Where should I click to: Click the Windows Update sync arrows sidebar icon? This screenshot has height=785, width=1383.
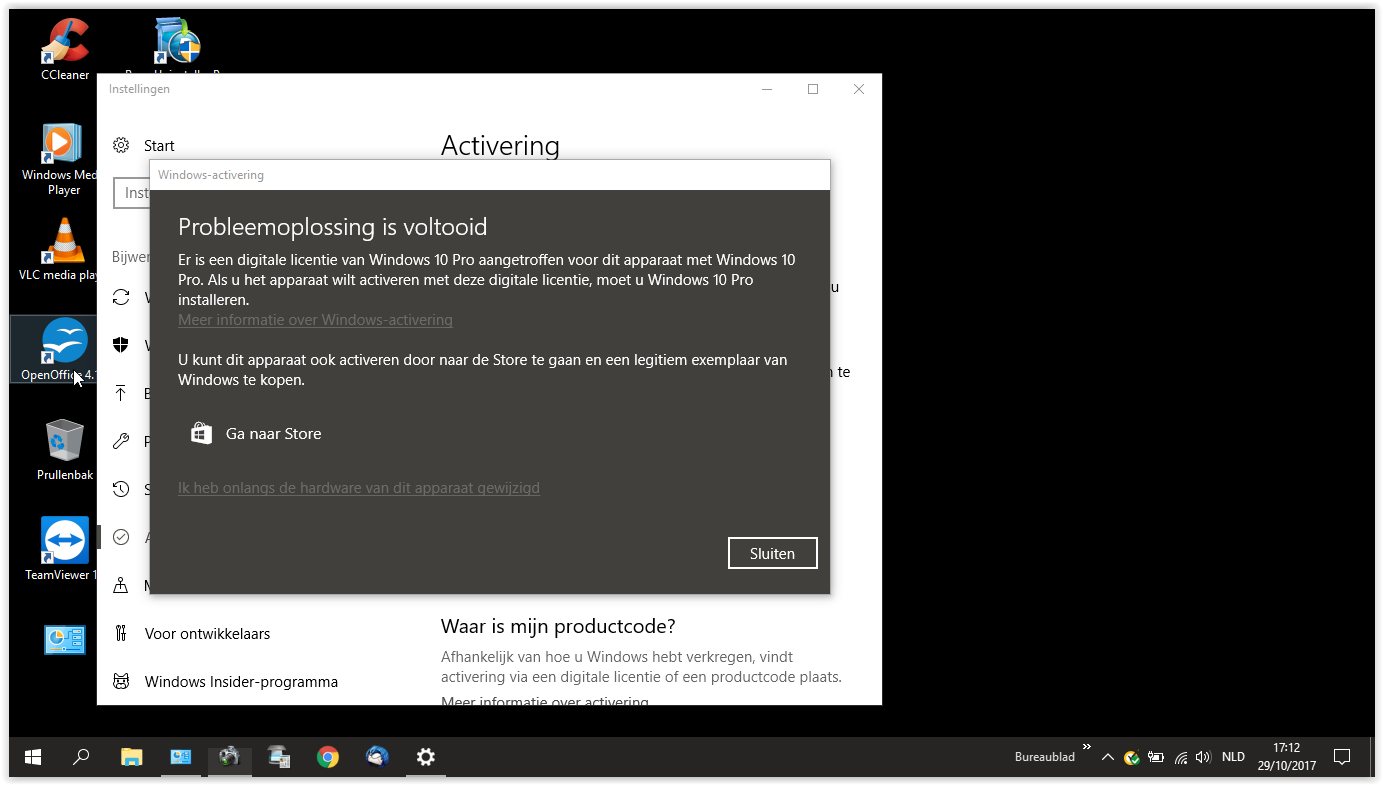pos(121,297)
